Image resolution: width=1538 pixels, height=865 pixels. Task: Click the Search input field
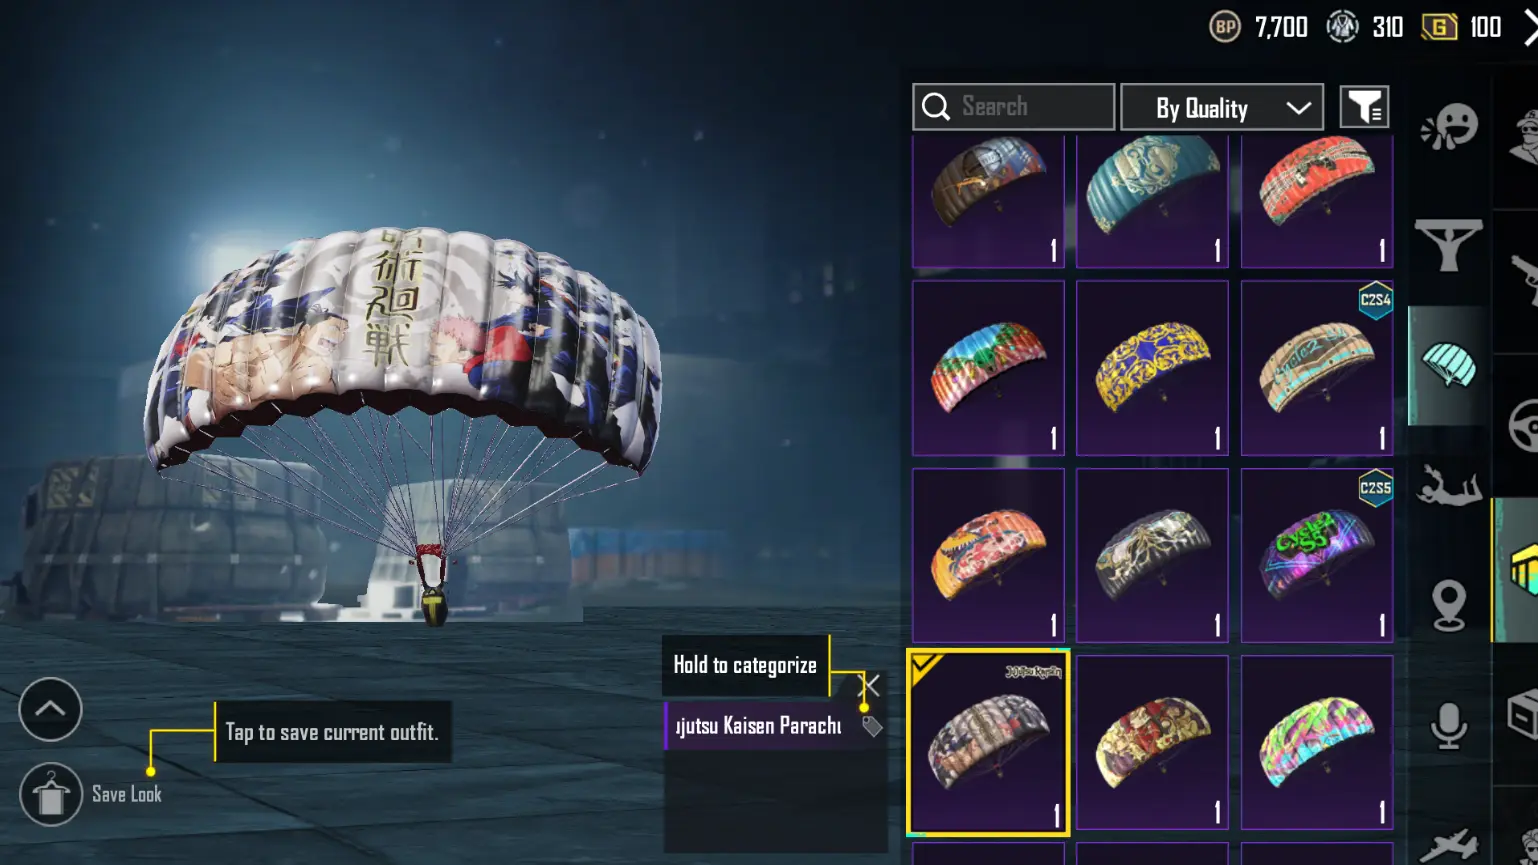pos(1013,107)
